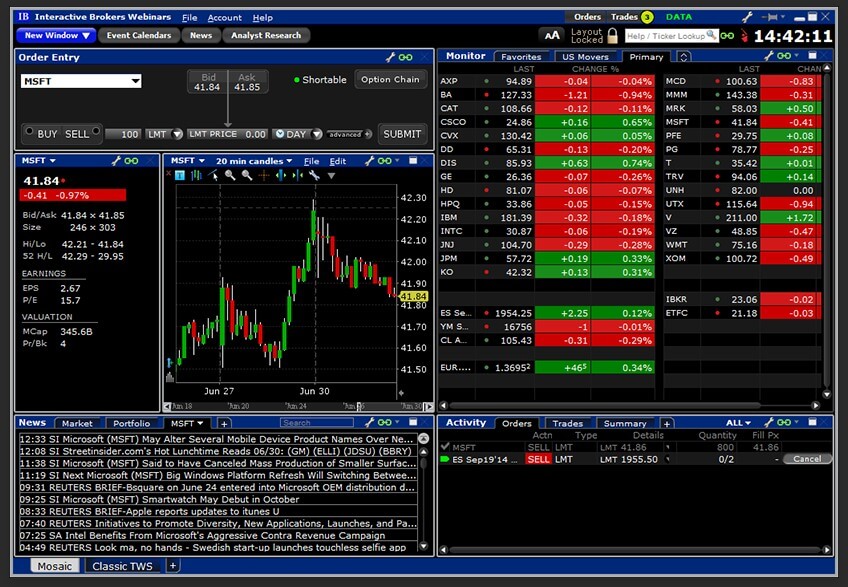Open the ALL filter dropdown in Activity
The image size is (848, 587).
point(738,423)
